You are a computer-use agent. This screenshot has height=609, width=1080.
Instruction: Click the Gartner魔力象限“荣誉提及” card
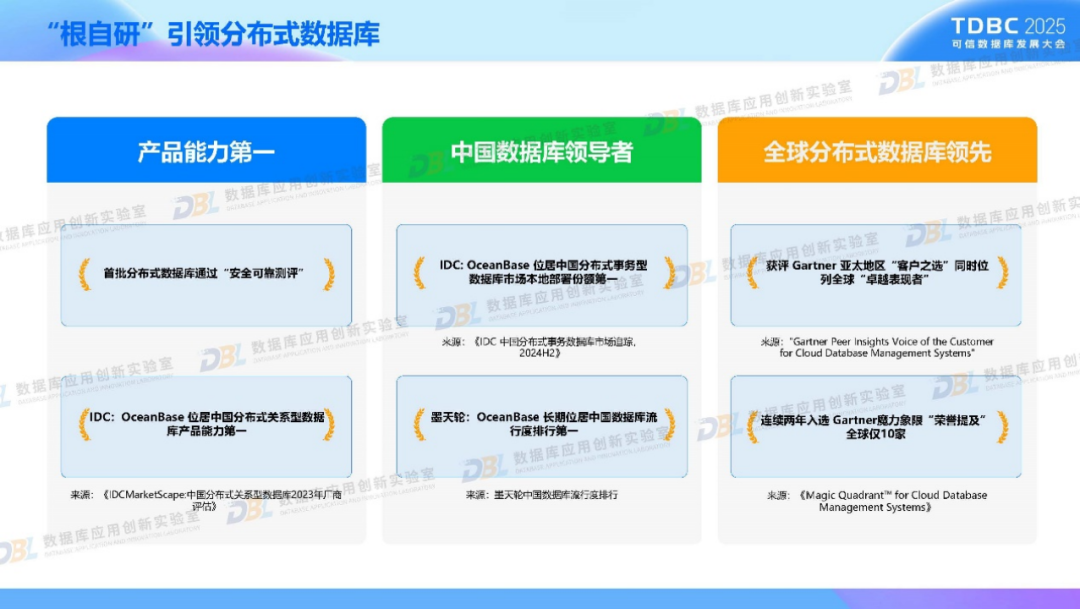pyautogui.click(x=876, y=426)
